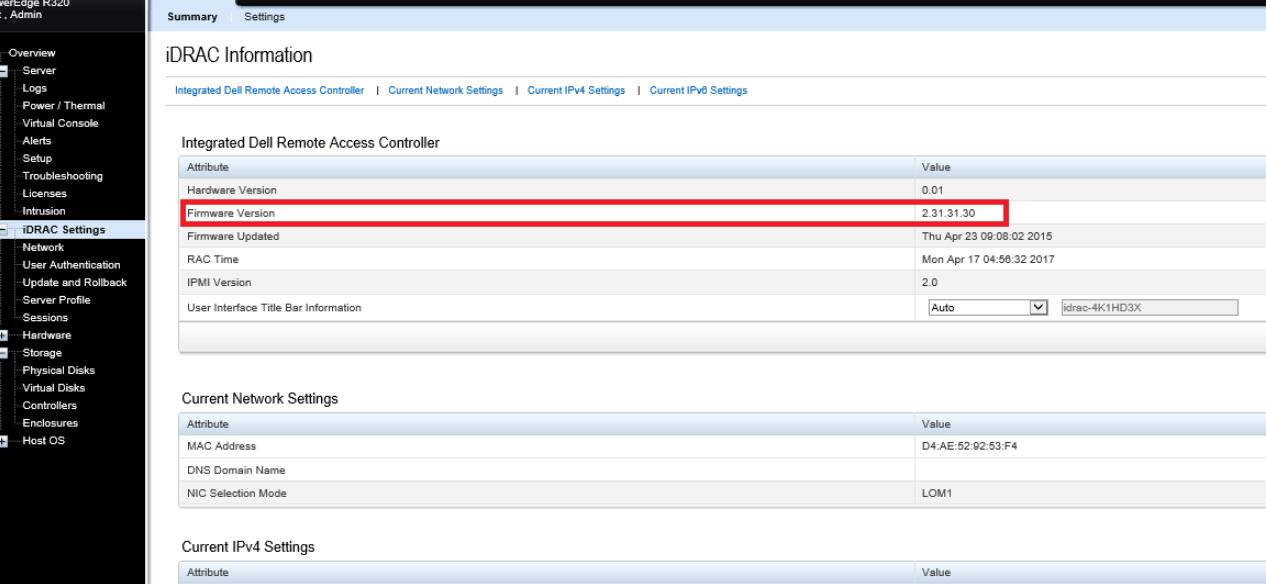Open Enclosures under Storage
The image size is (1266, 584).
click(x=49, y=423)
